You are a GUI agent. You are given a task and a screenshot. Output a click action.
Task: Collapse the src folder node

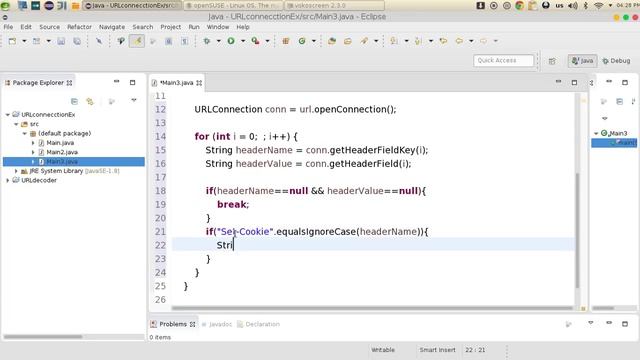16,124
